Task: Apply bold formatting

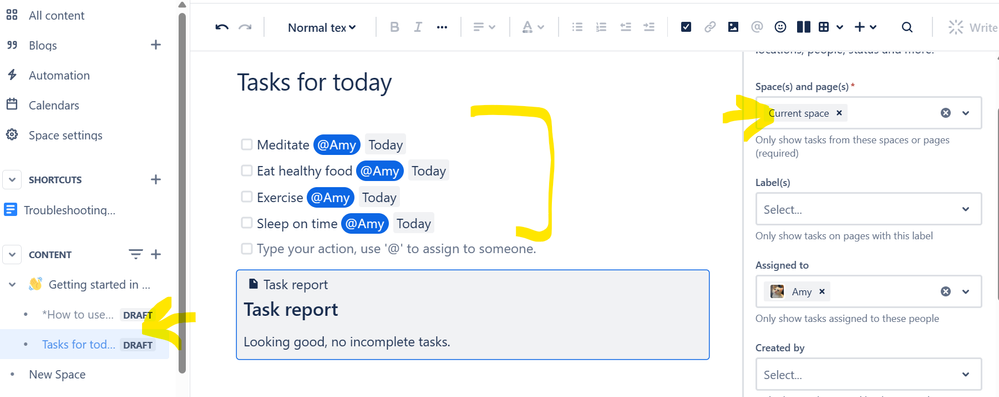Action: point(394,27)
